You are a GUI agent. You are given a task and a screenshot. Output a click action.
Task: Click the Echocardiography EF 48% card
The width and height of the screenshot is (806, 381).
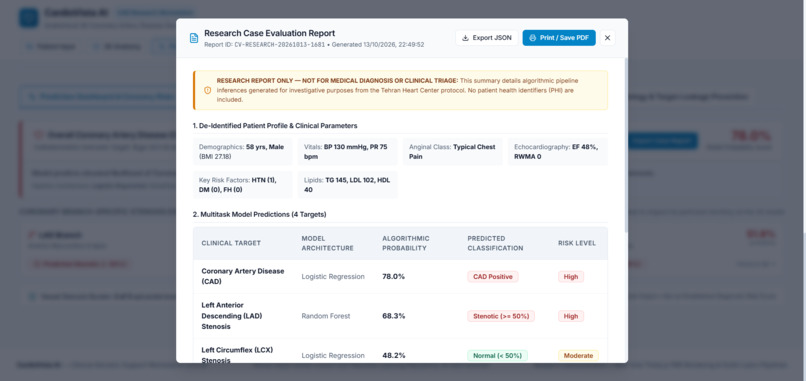point(558,152)
